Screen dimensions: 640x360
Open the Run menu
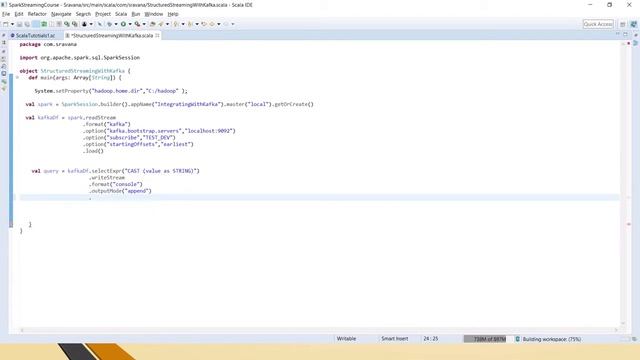pos(136,14)
